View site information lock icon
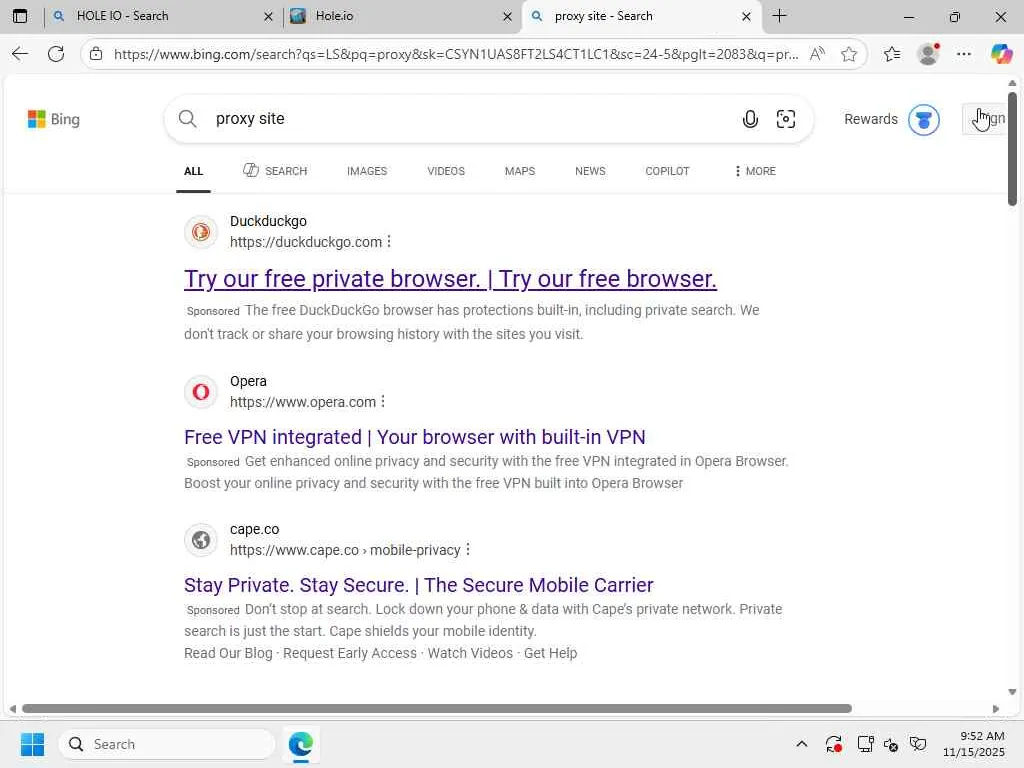This screenshot has width=1024, height=768. click(96, 54)
